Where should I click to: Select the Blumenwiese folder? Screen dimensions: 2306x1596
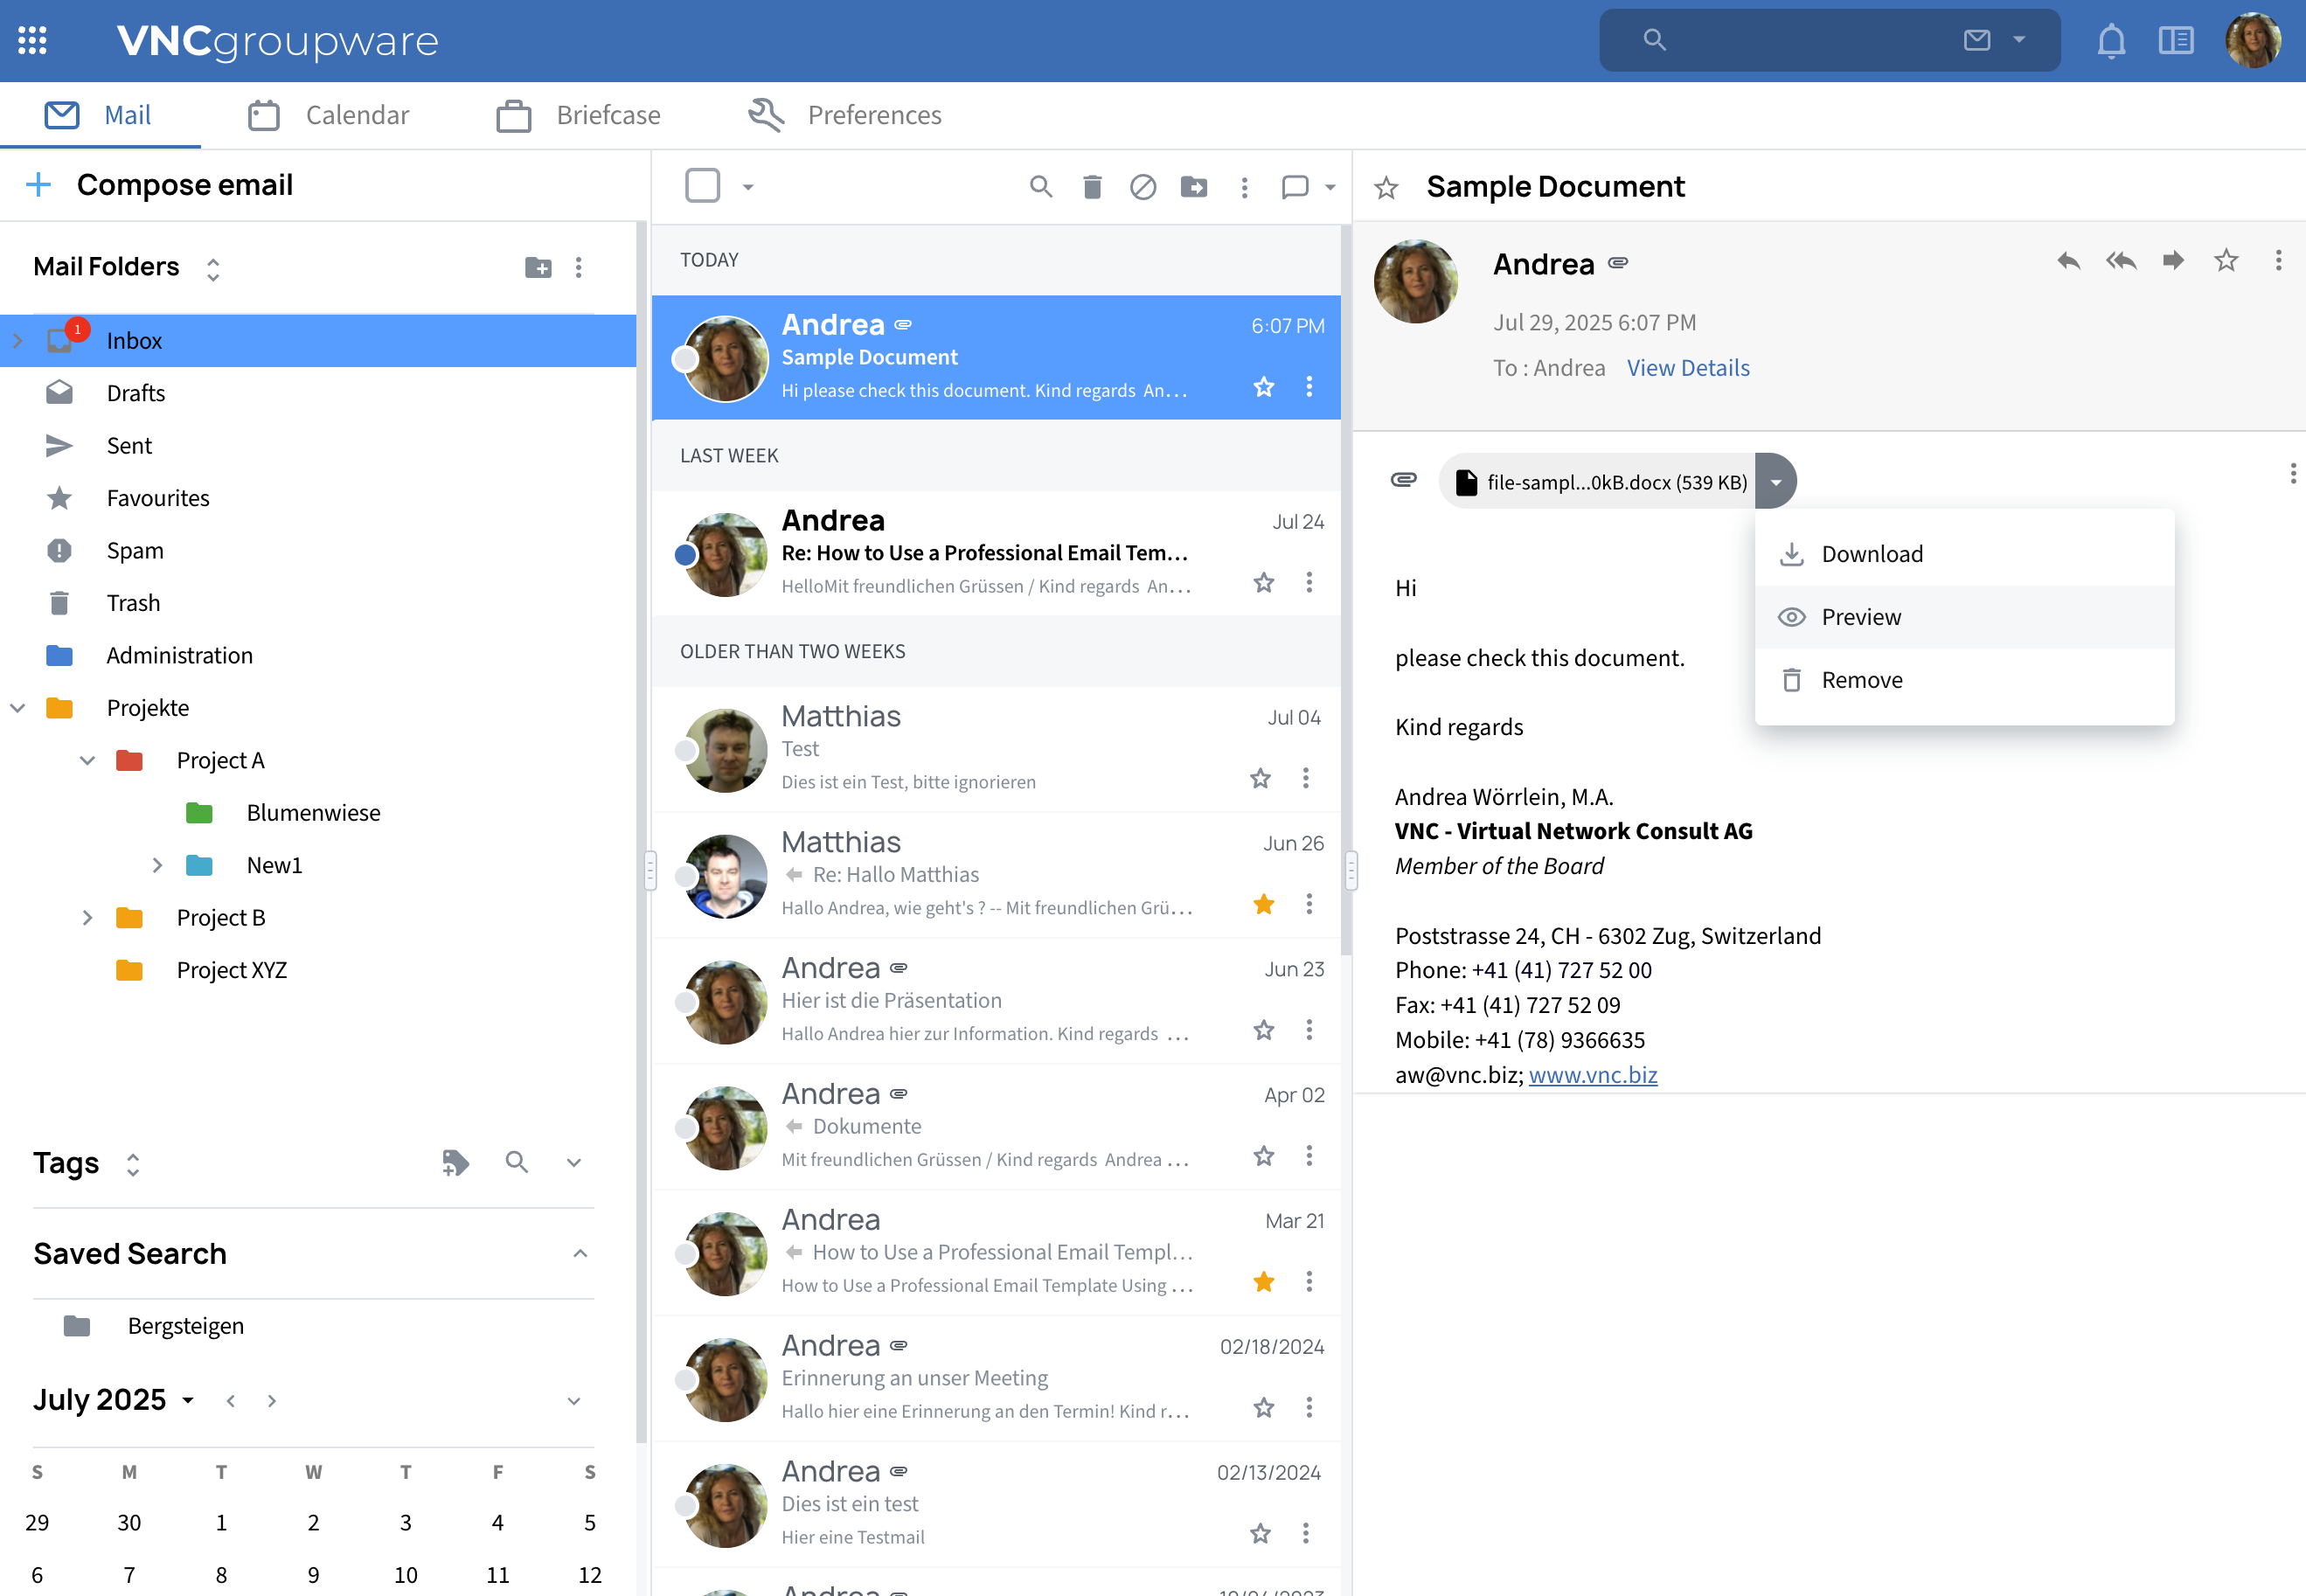pos(313,813)
